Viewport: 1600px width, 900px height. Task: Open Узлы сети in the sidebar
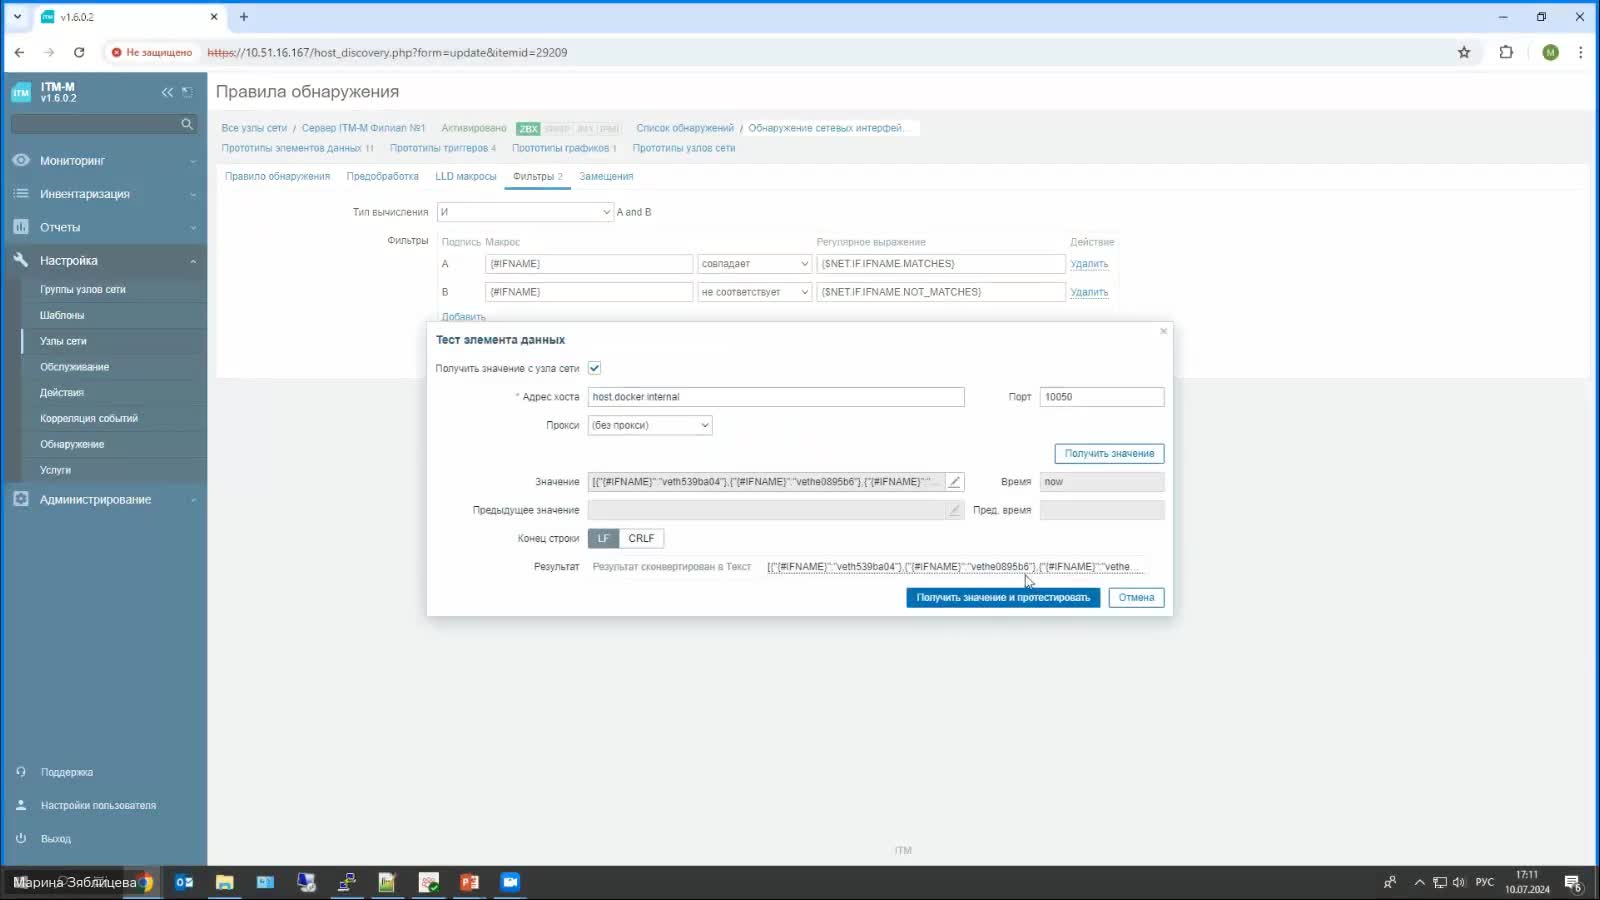pos(63,341)
